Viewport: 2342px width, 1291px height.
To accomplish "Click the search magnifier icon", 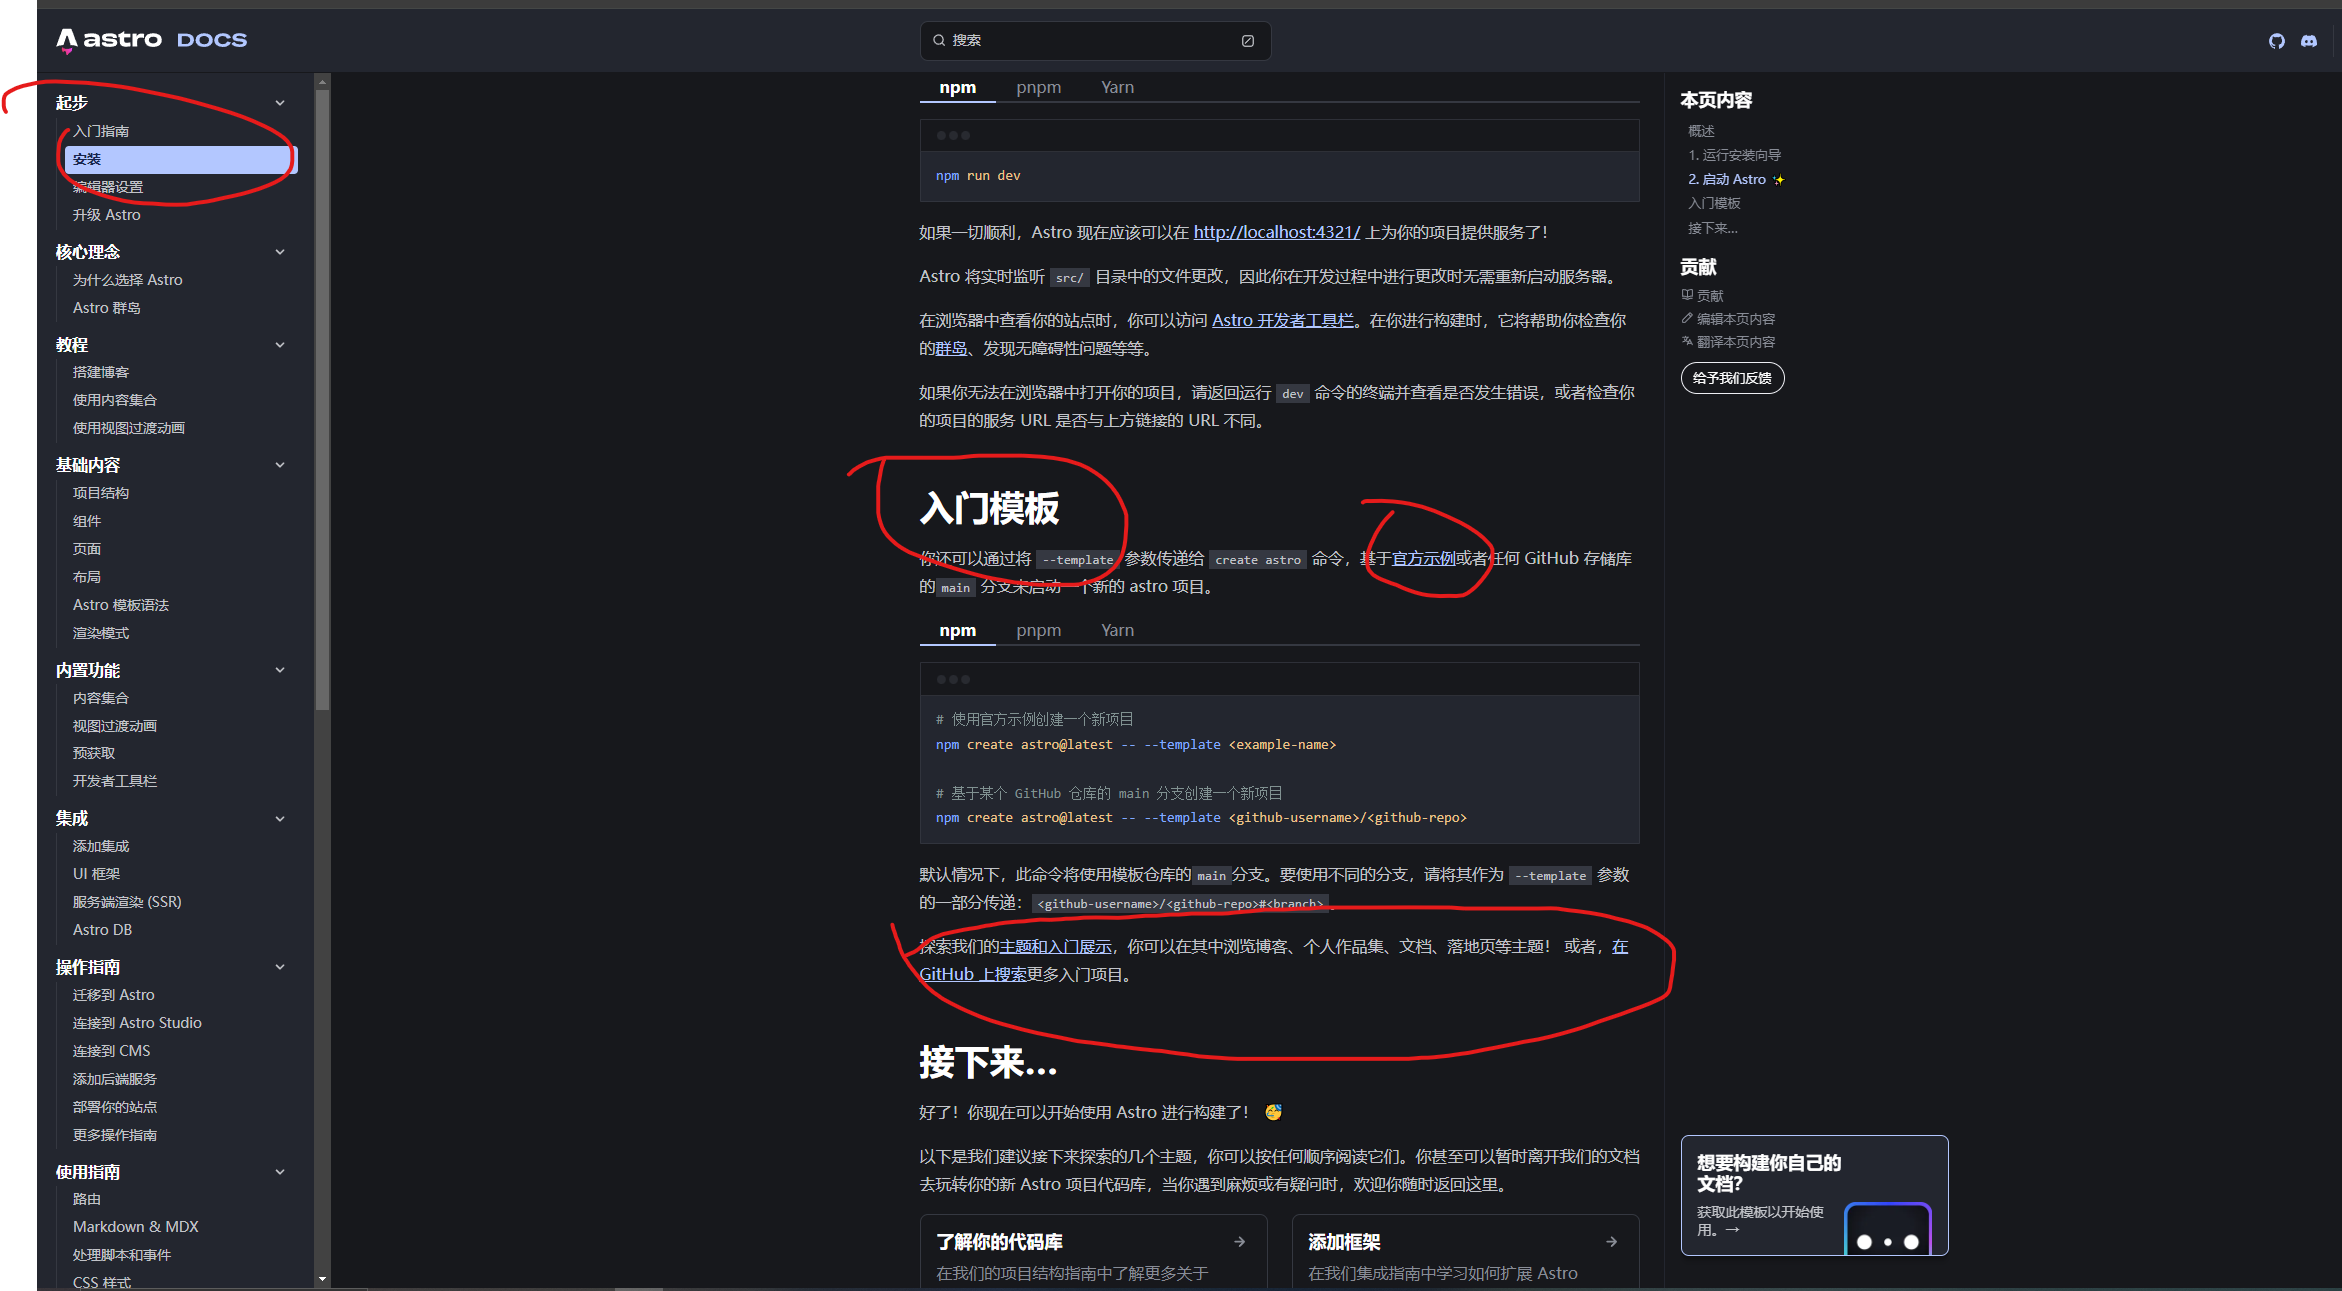I will [x=939, y=41].
